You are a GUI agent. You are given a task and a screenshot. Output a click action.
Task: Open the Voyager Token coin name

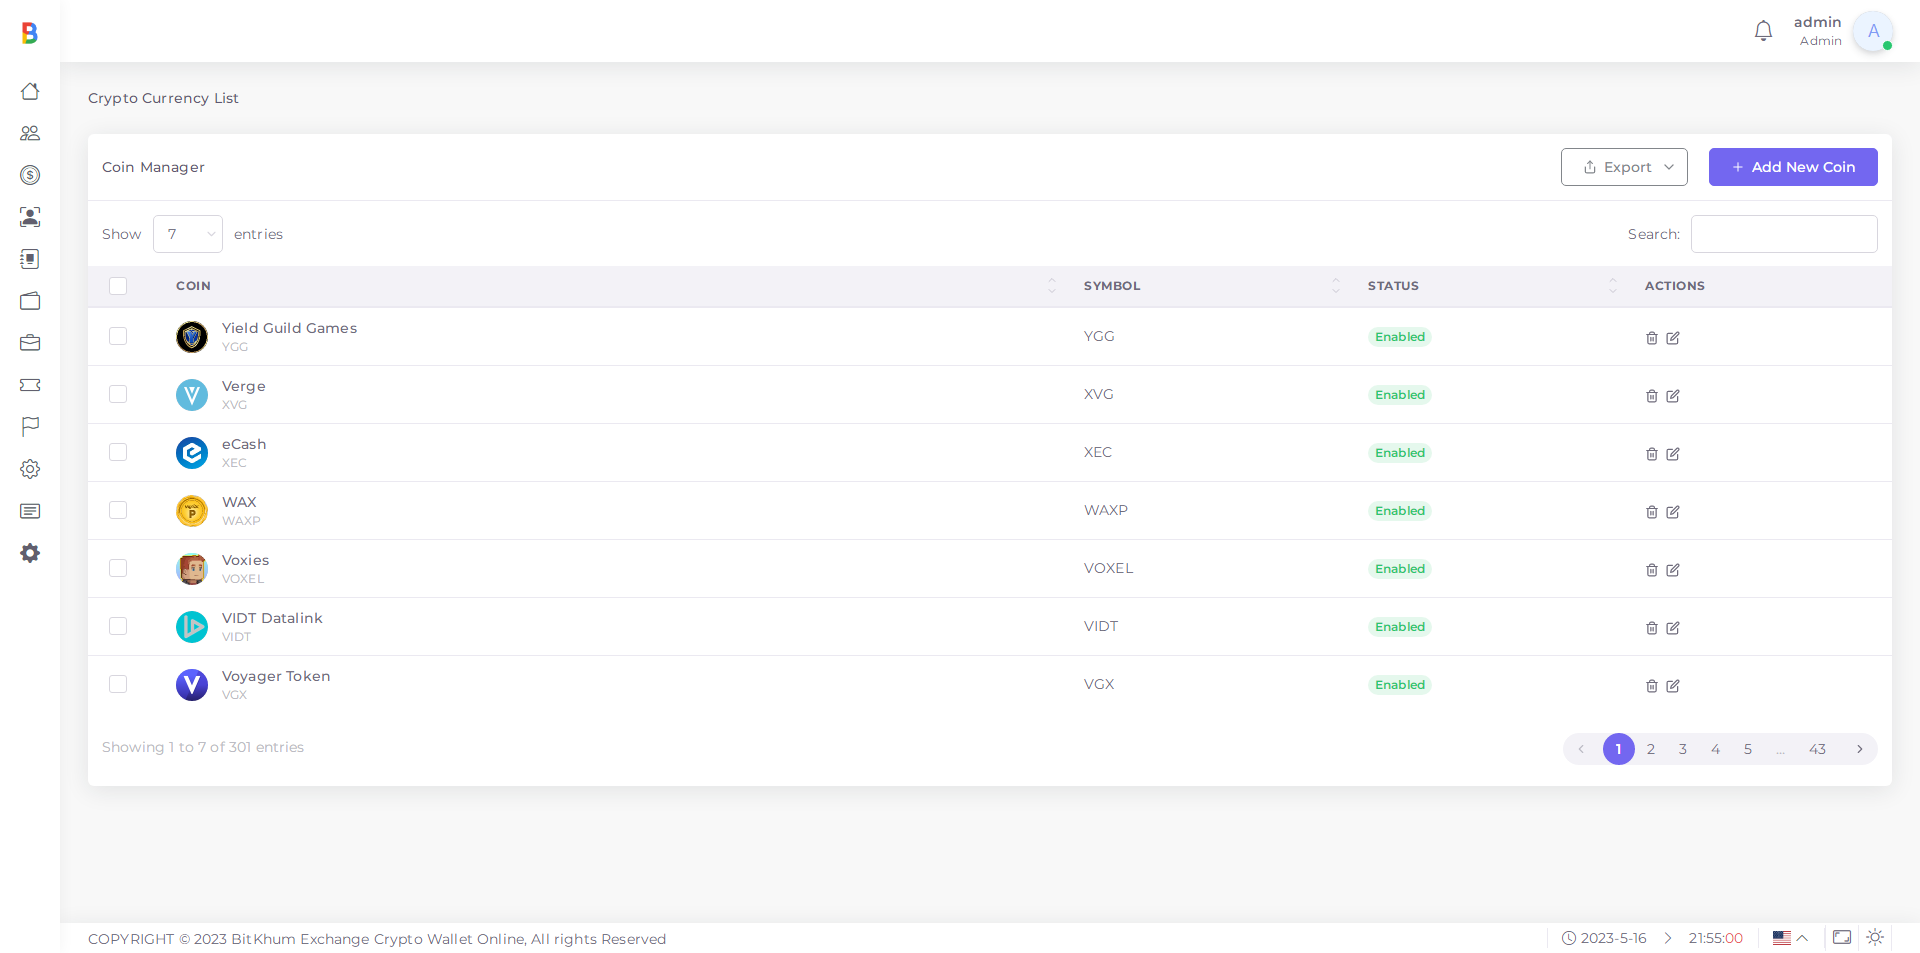[276, 676]
